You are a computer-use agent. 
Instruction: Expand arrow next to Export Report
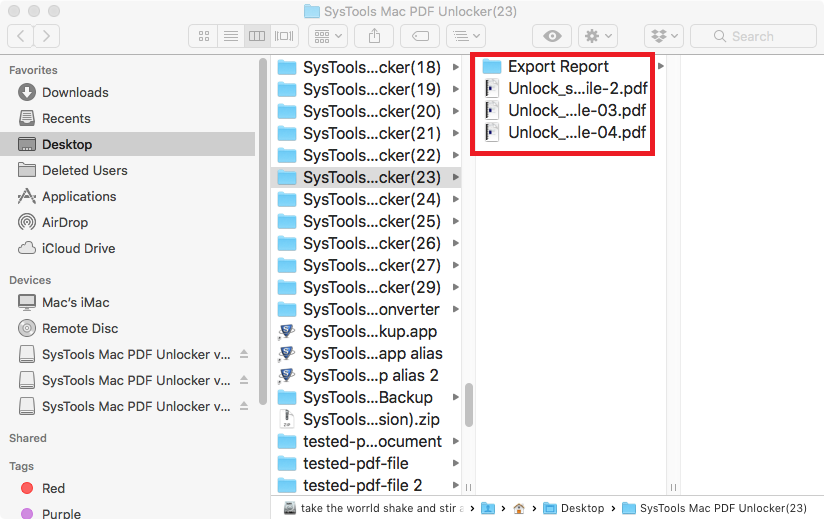(x=661, y=66)
